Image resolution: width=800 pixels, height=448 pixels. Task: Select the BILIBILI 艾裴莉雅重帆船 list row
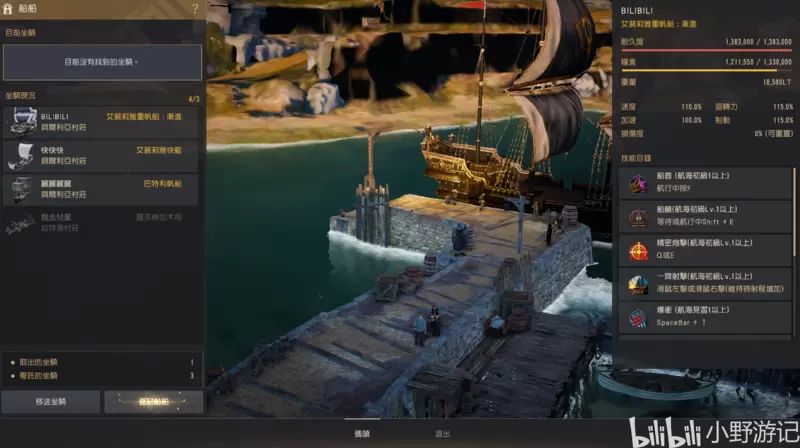101,122
